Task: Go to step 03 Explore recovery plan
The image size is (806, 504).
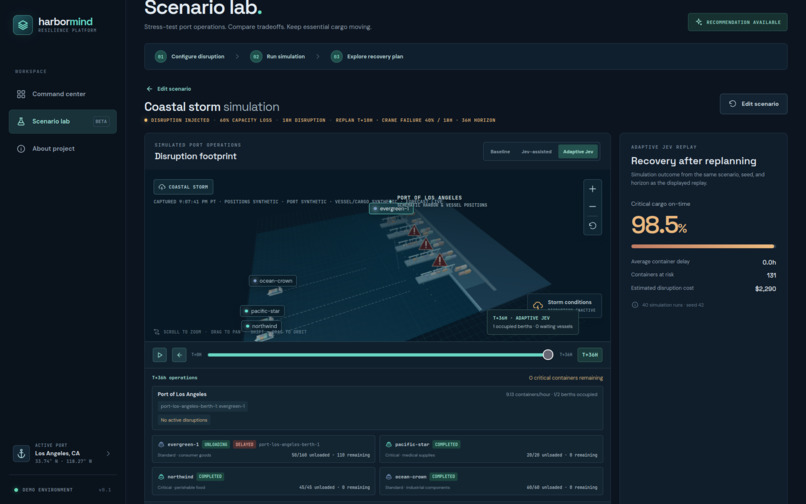Action: pos(367,57)
